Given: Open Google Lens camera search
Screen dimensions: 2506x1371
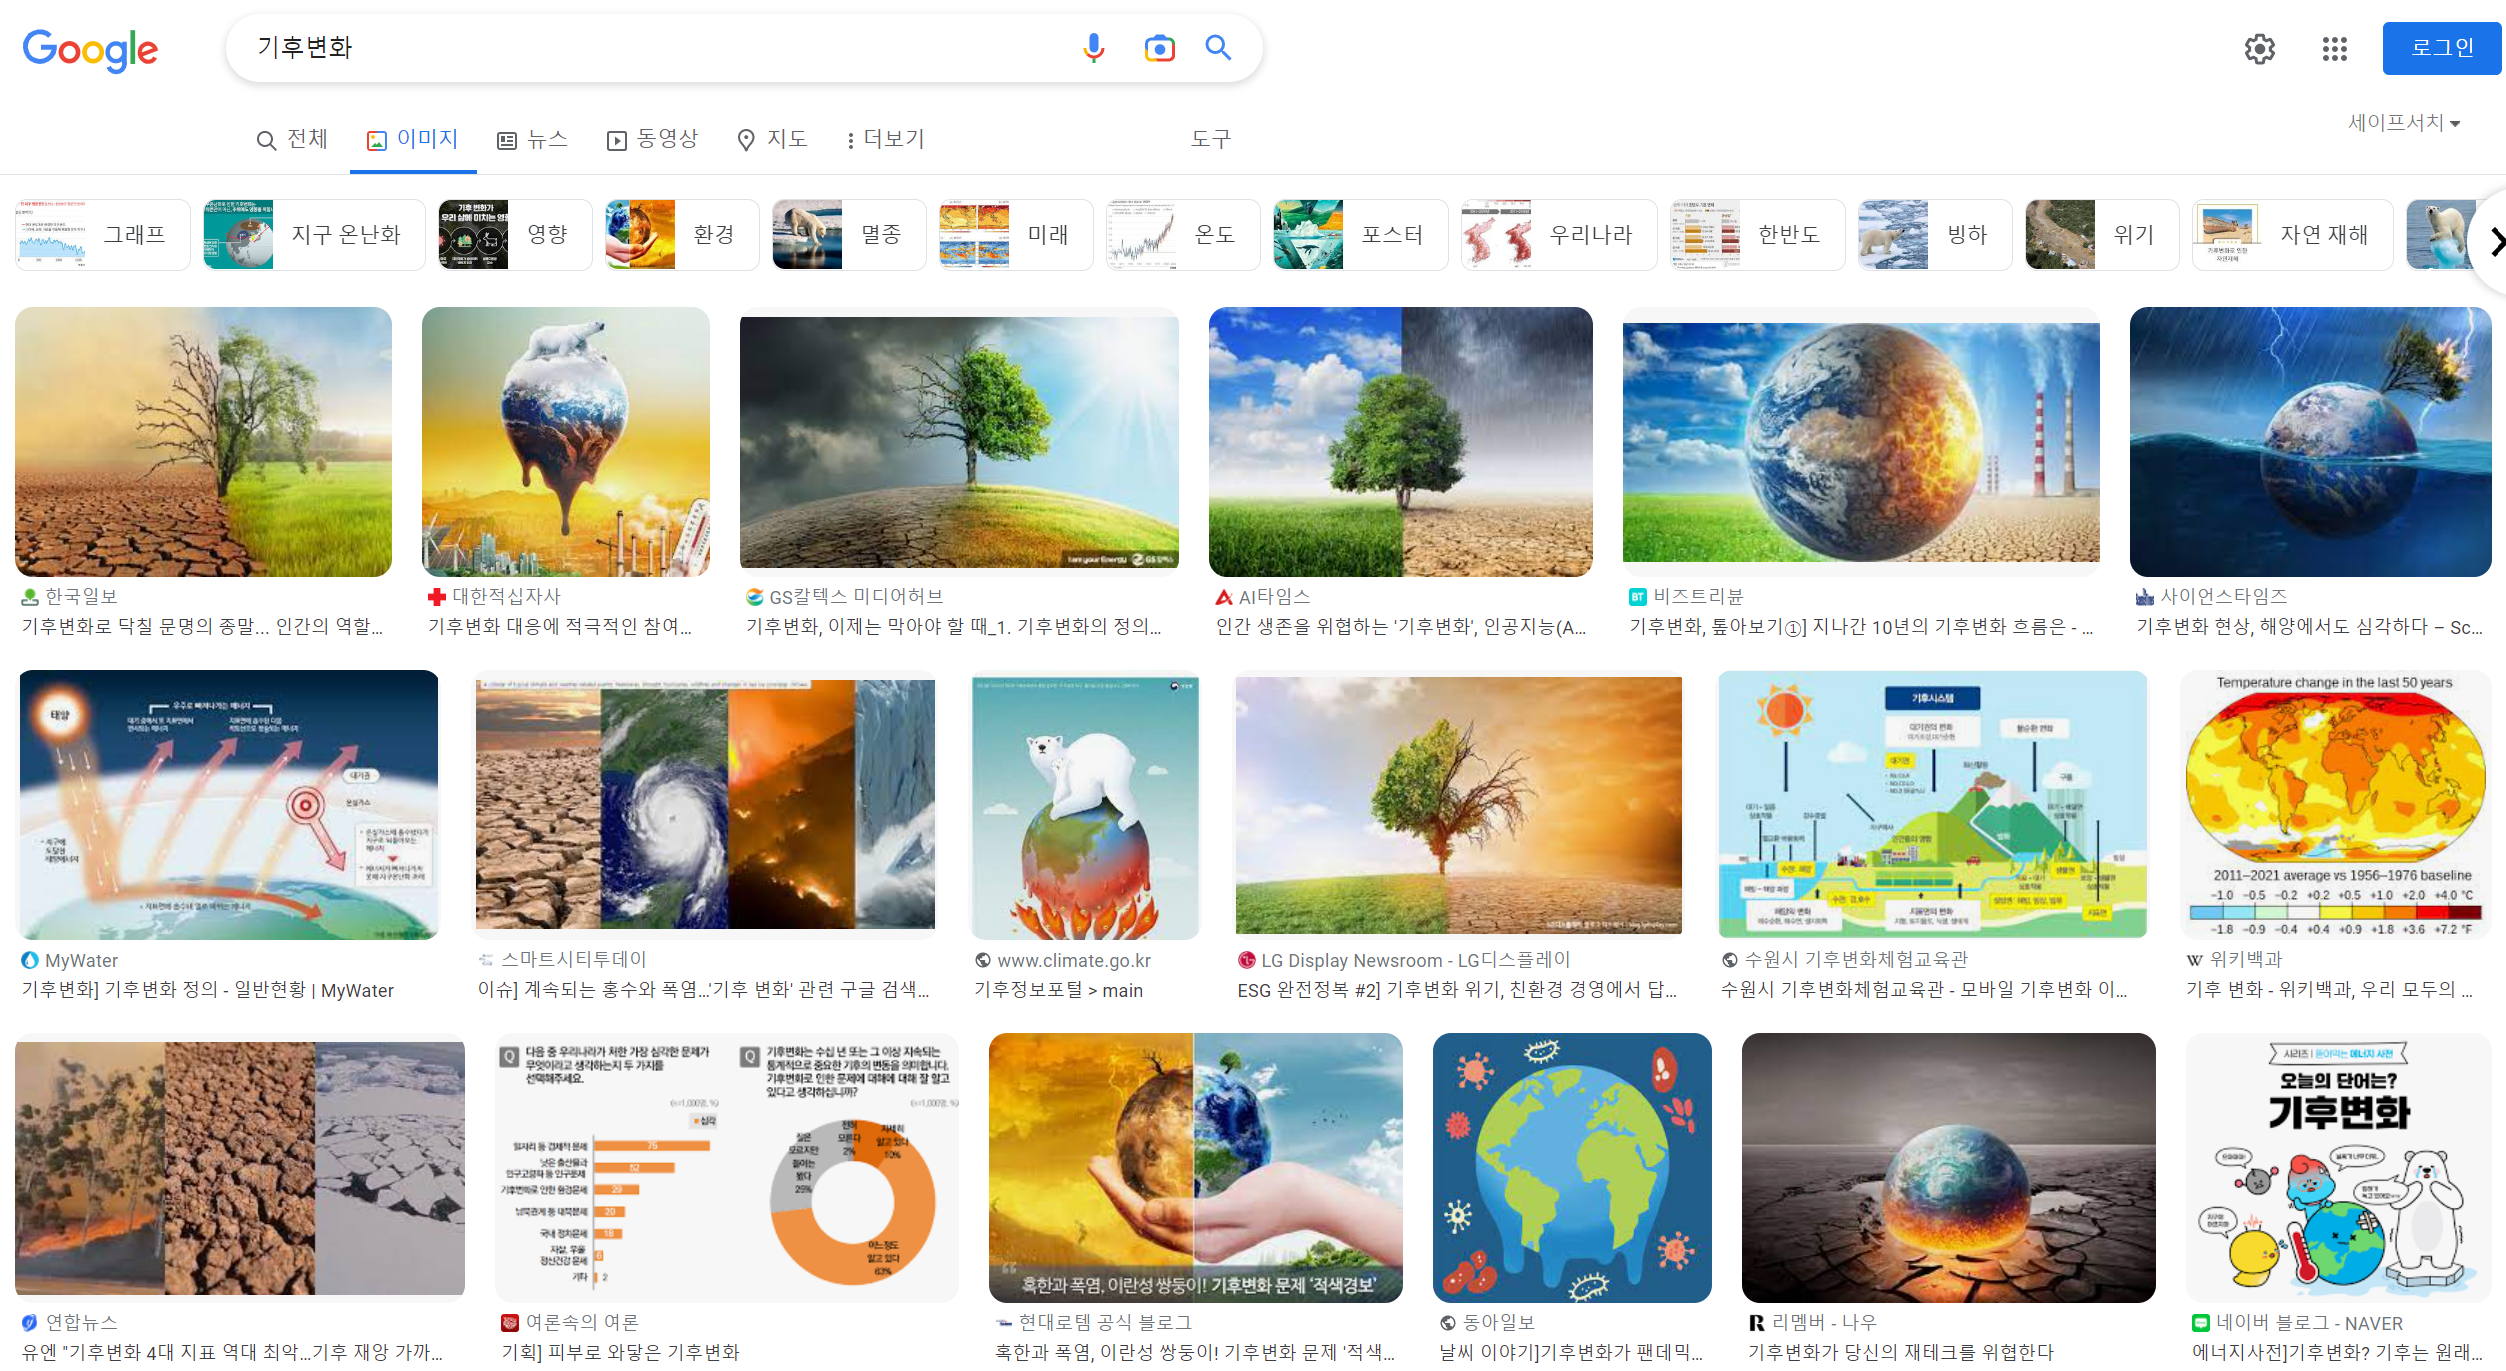Looking at the screenshot, I should (x=1159, y=48).
